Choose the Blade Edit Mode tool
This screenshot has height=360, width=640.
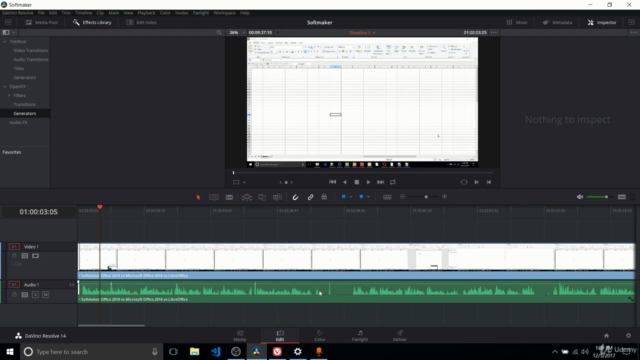coord(229,197)
